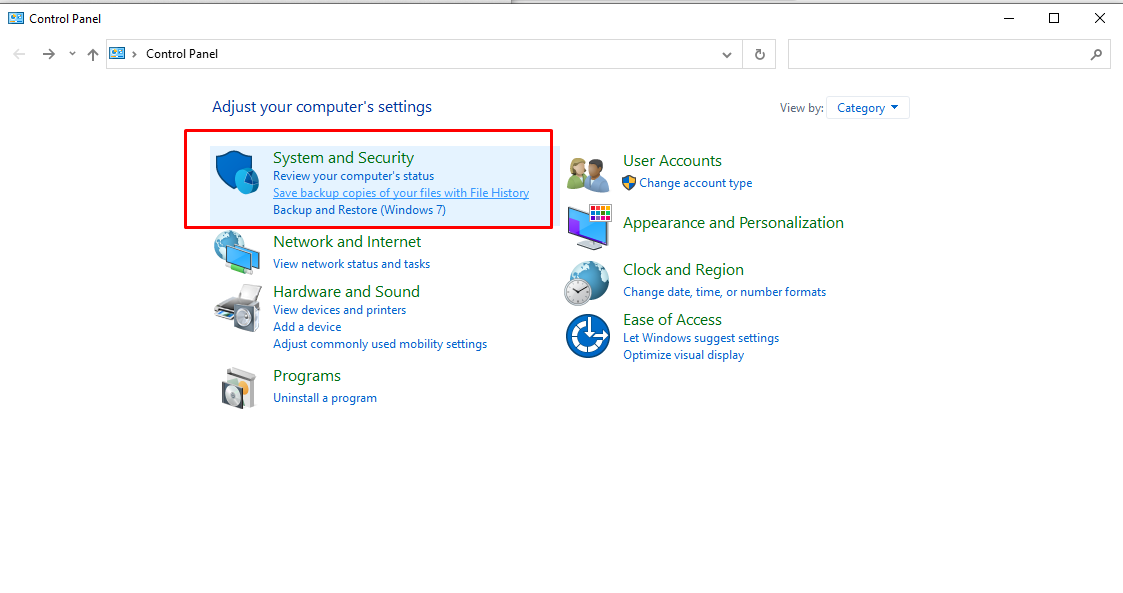
Task: Open Appearance and Personalization monitor icon
Action: pos(588,227)
